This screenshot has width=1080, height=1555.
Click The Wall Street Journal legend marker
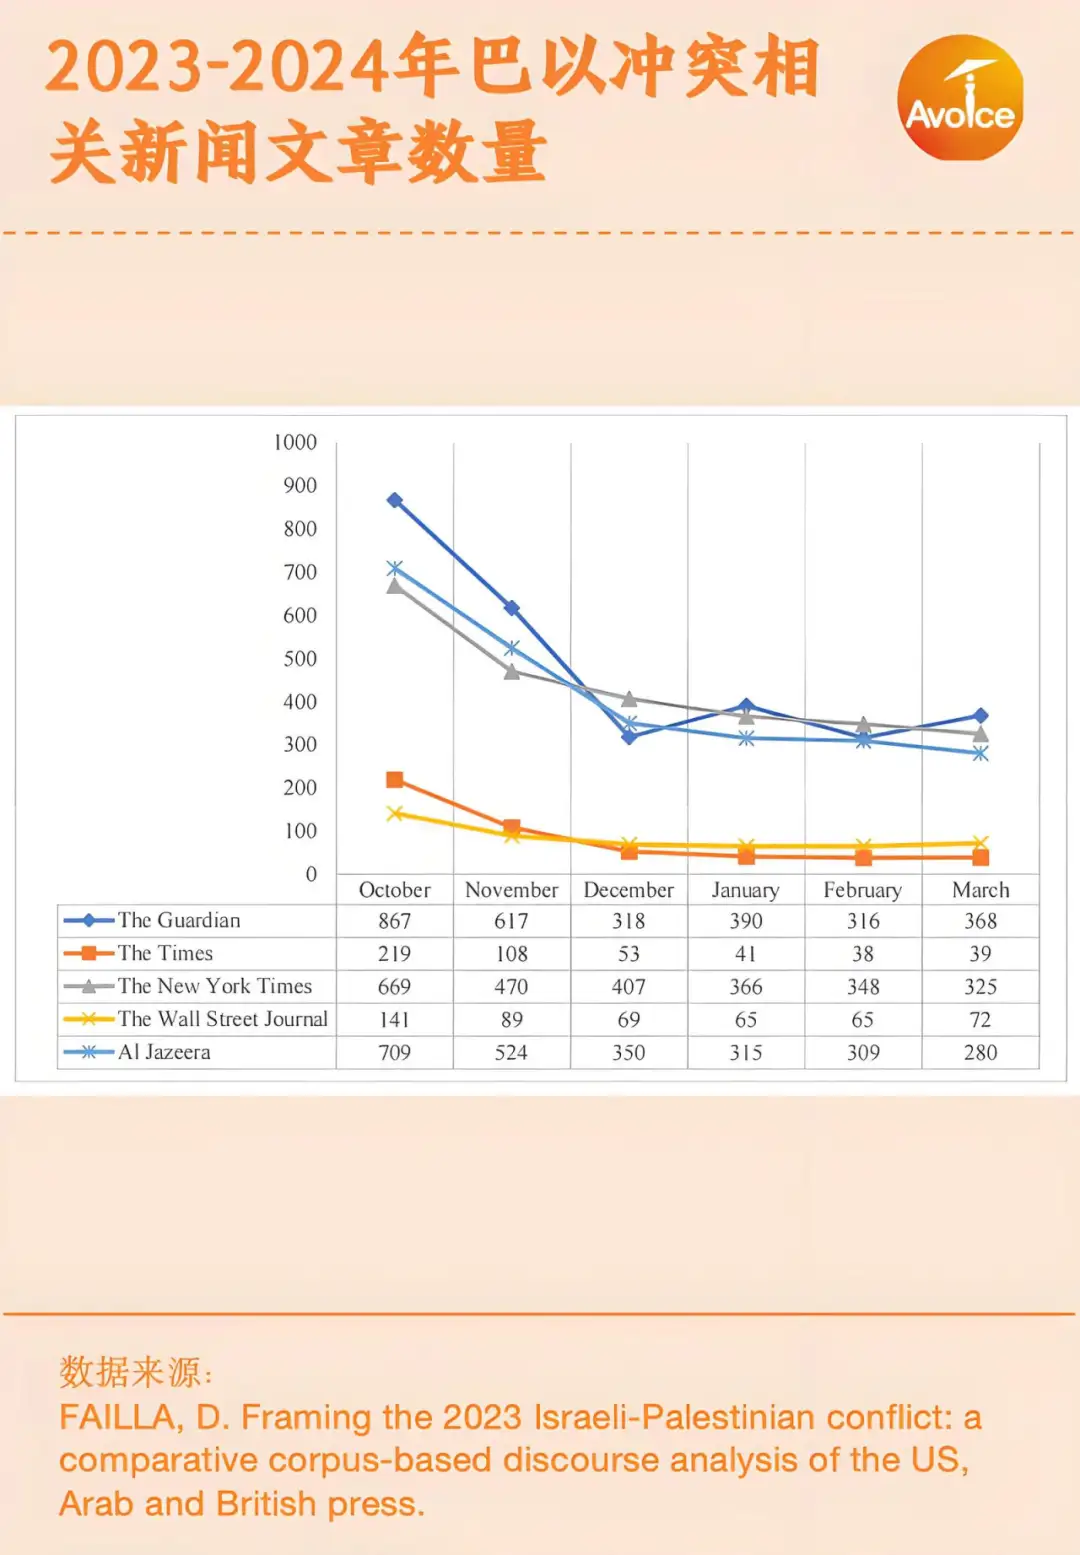[89, 1019]
